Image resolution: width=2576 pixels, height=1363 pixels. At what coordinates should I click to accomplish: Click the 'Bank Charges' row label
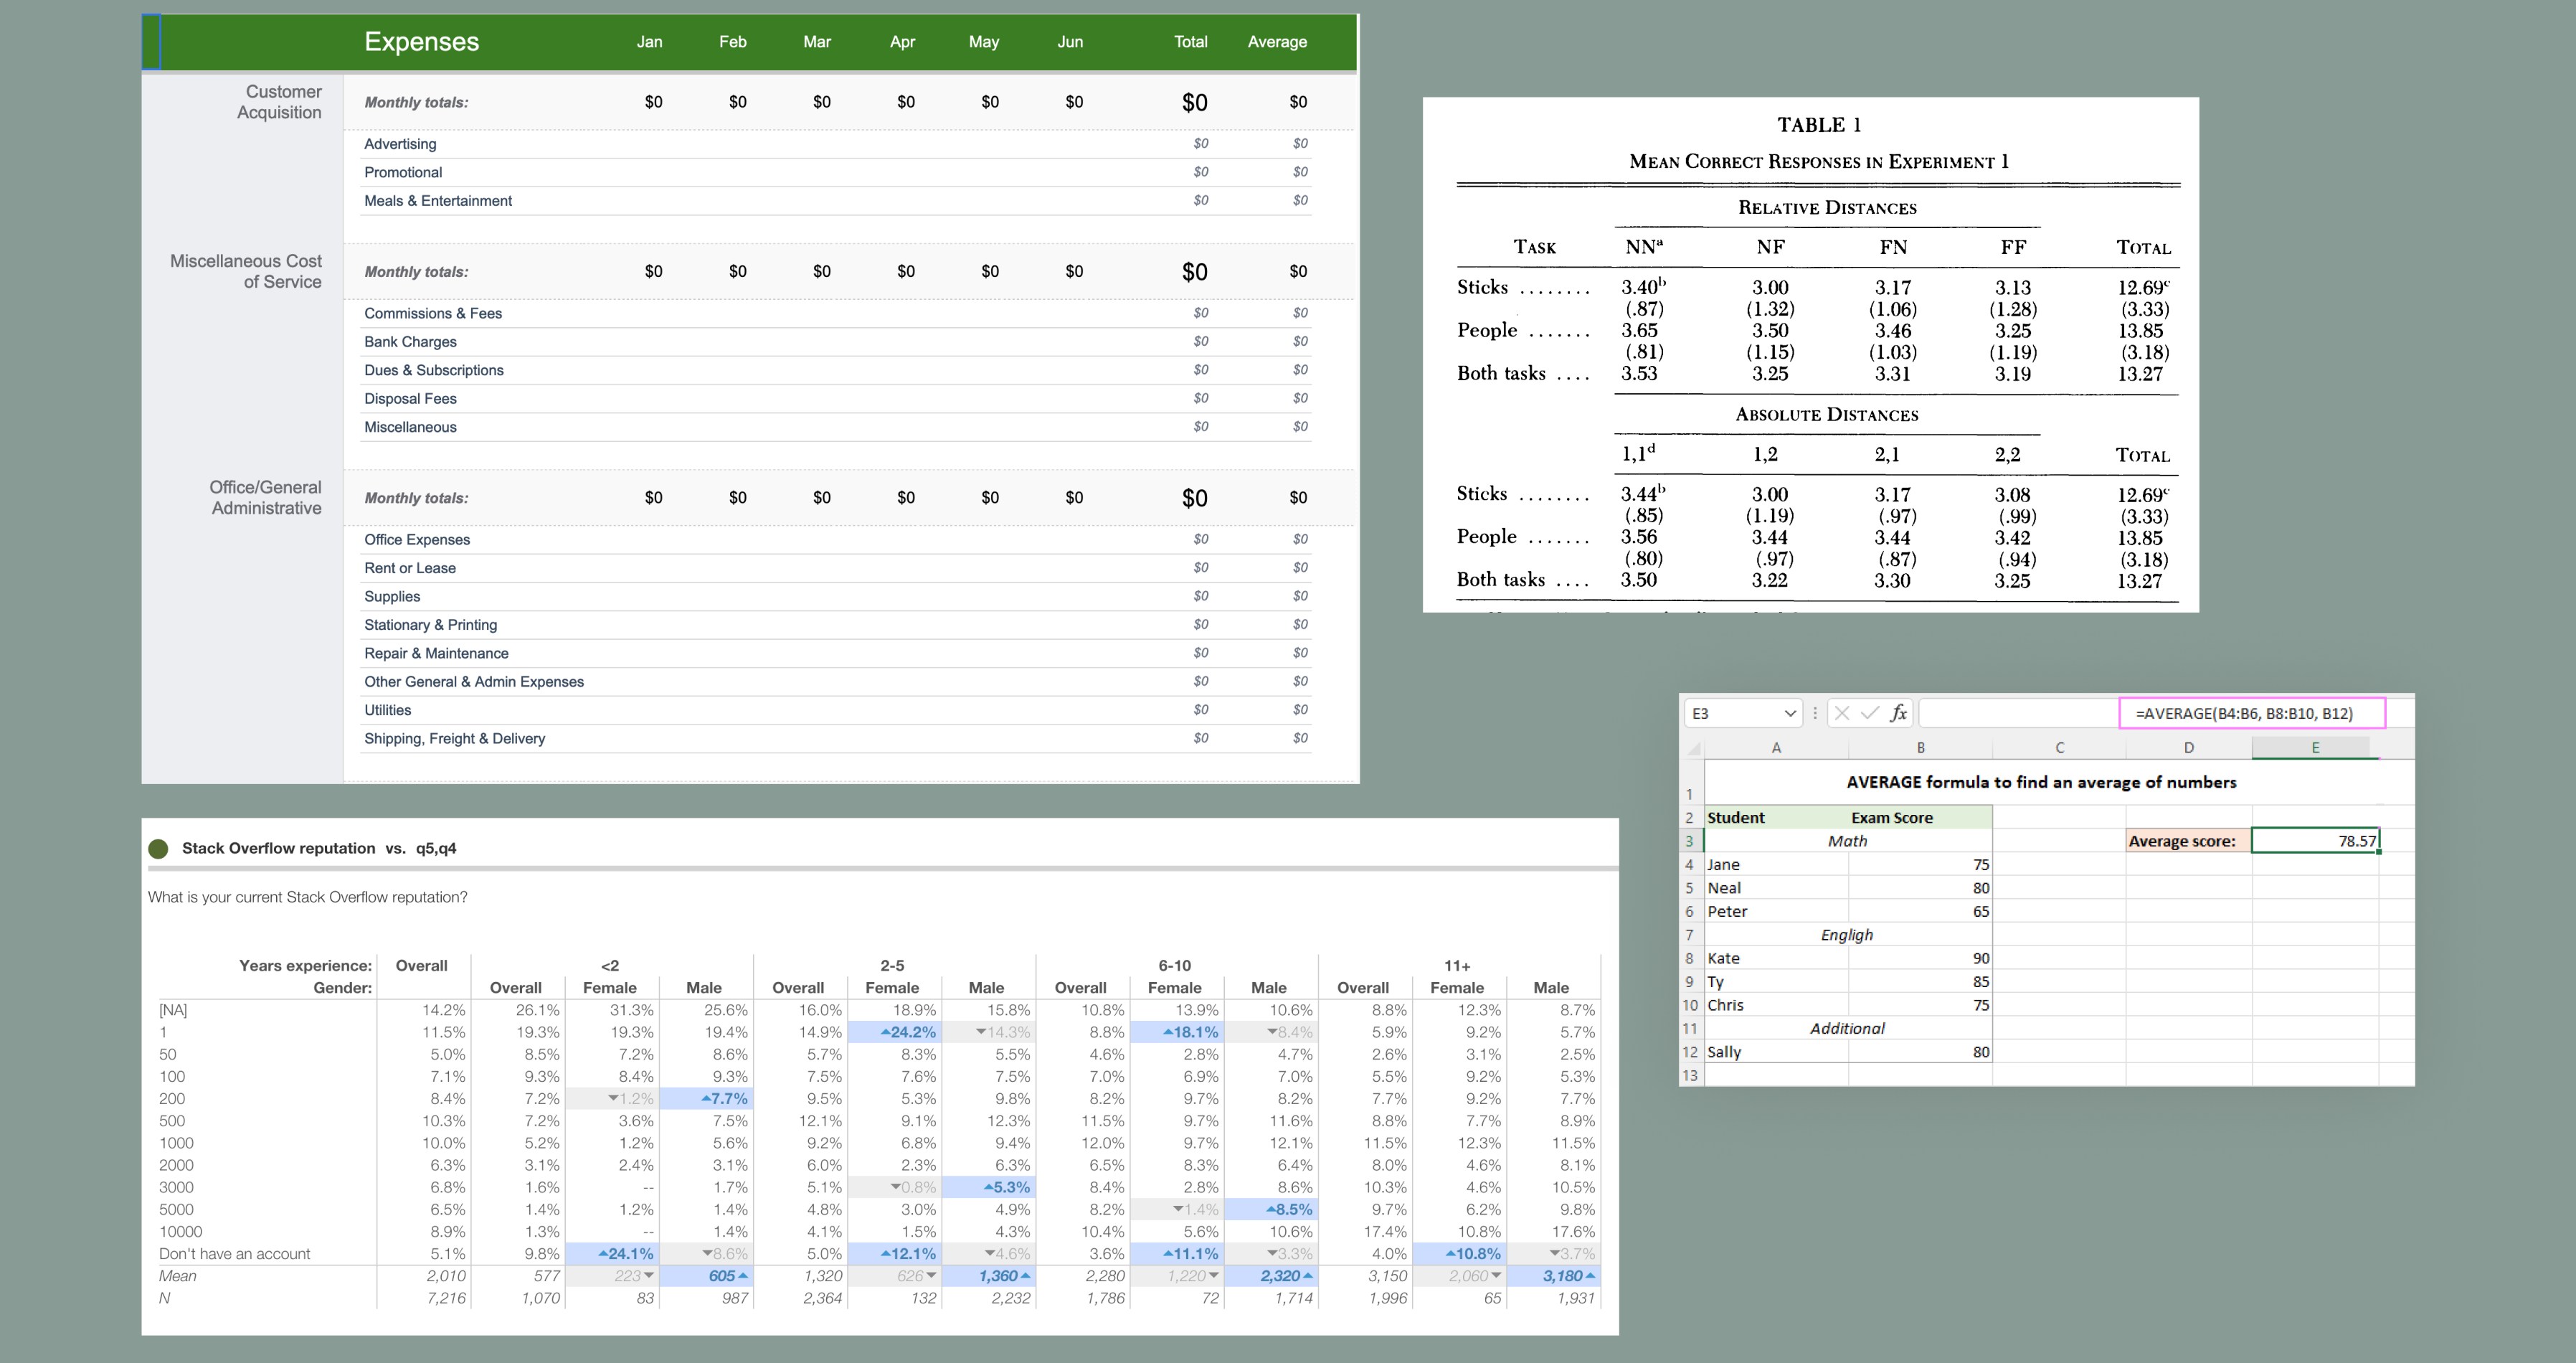410,342
